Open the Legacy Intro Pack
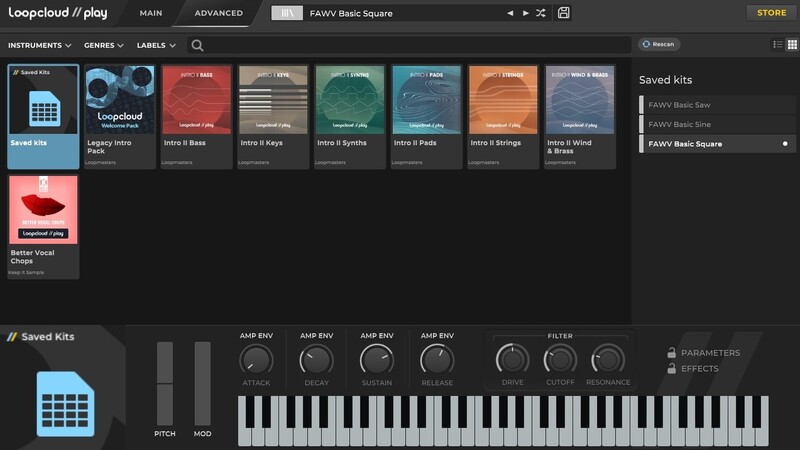800x450 pixels. click(x=120, y=116)
